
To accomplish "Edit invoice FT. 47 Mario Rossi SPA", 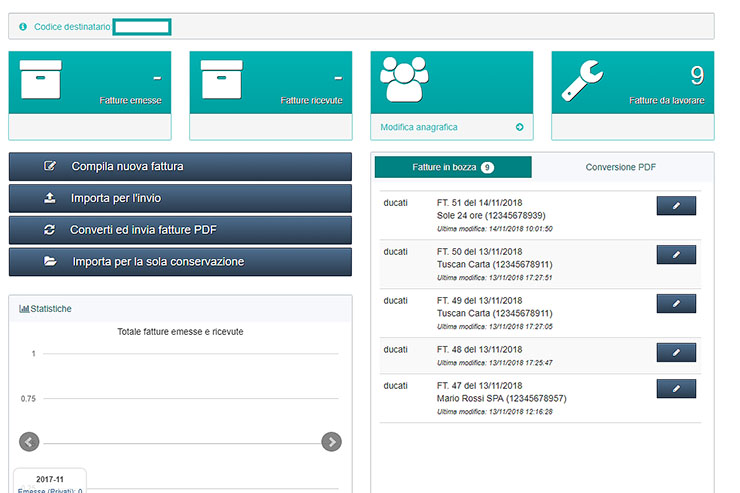I will pos(676,389).
